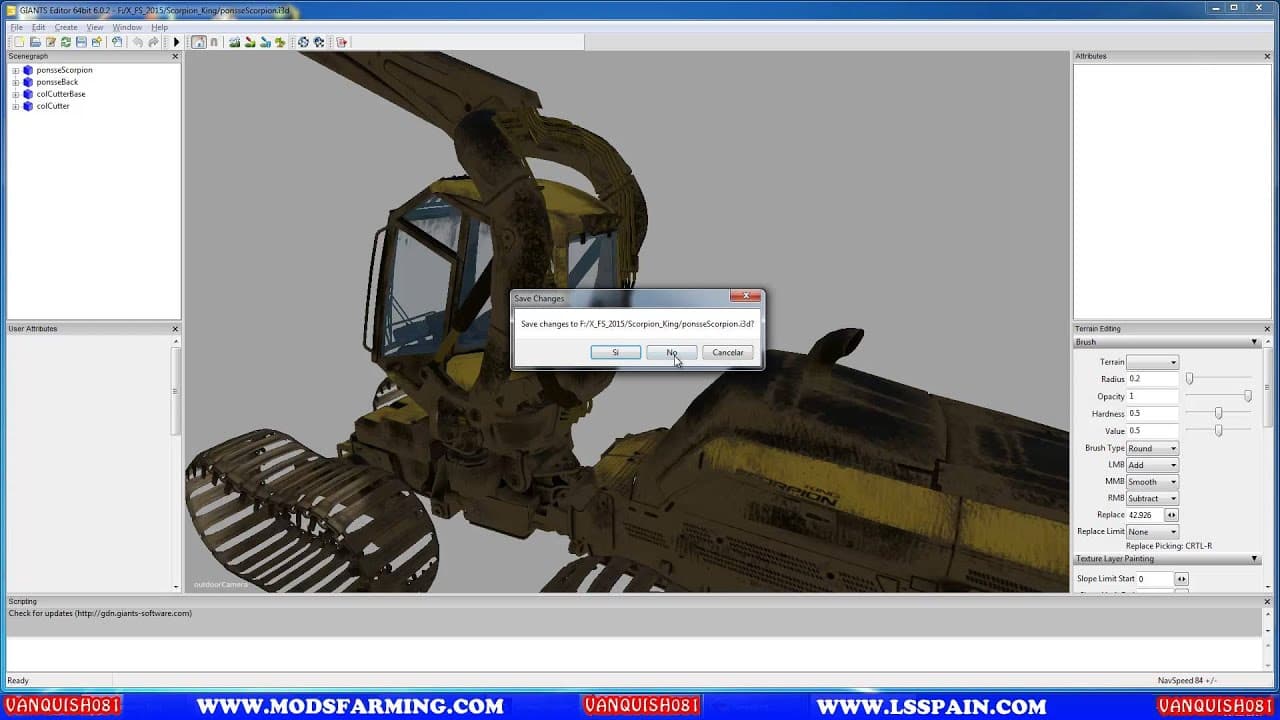1280x720 pixels.
Task: Reload the scene with the green arrows icon
Action: [x=66, y=42]
